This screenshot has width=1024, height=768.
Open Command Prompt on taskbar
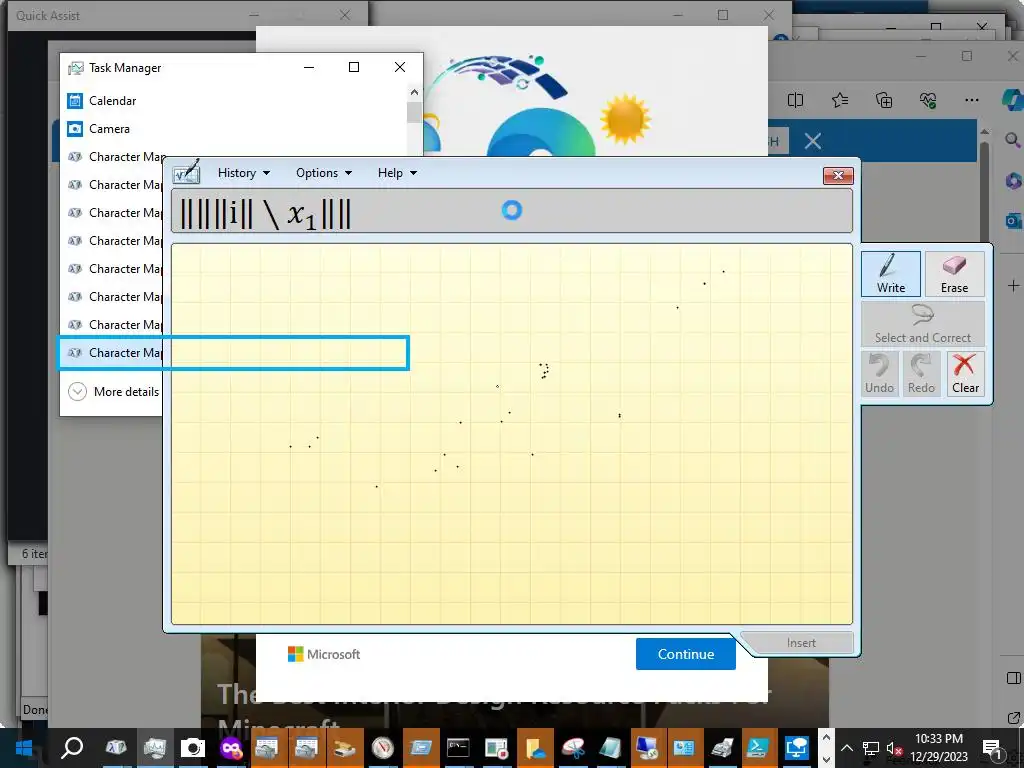coord(458,748)
